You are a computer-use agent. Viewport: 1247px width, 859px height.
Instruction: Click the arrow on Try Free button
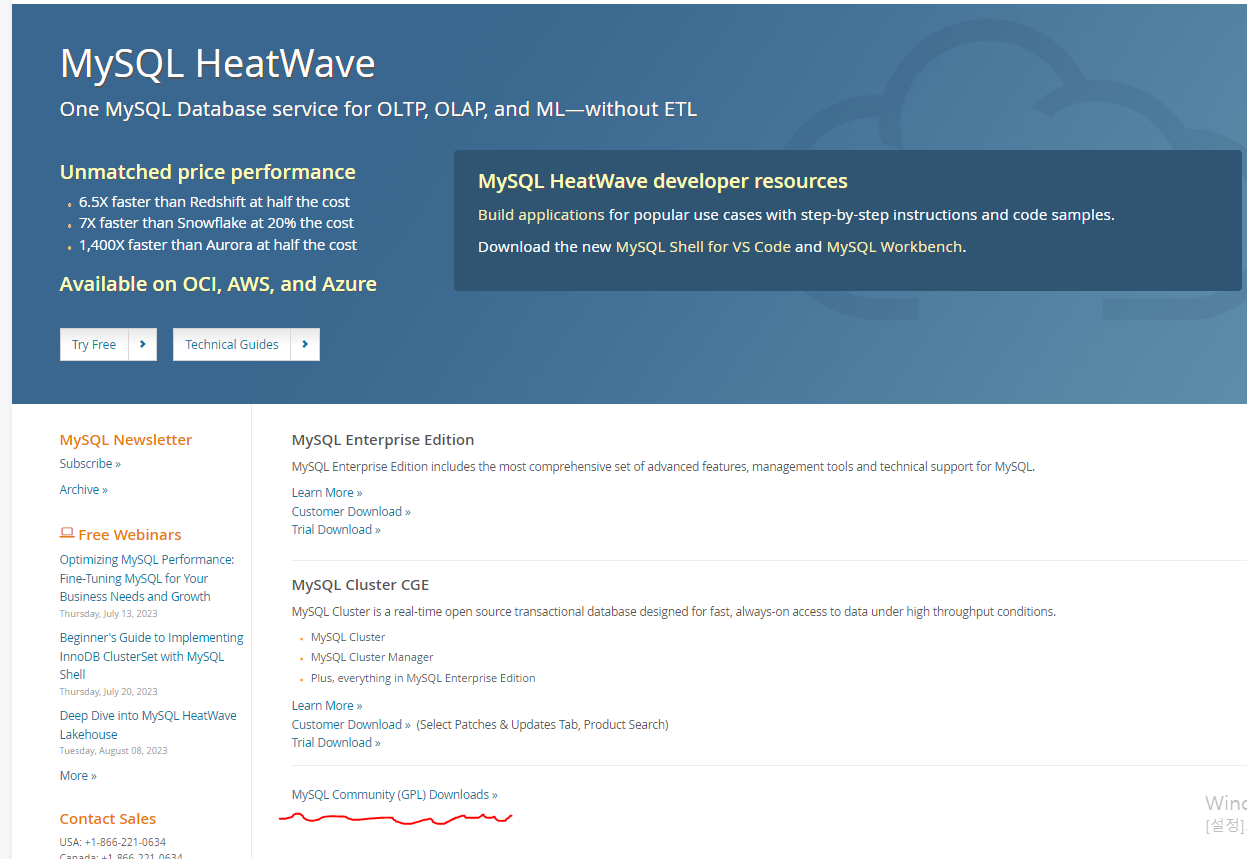tap(143, 344)
